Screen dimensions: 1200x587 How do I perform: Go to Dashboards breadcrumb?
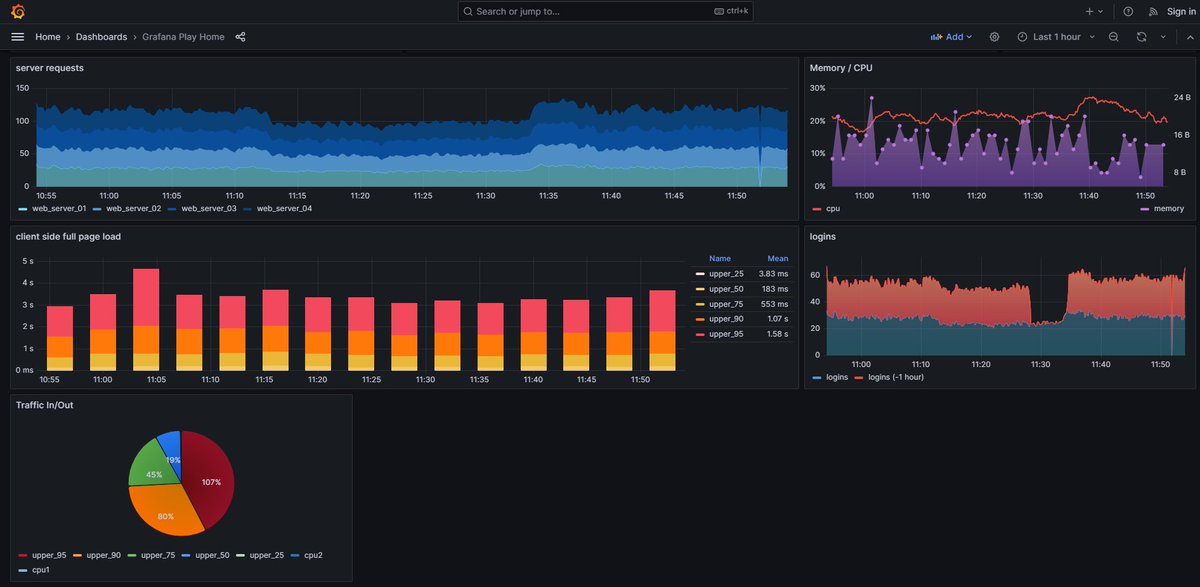point(101,37)
